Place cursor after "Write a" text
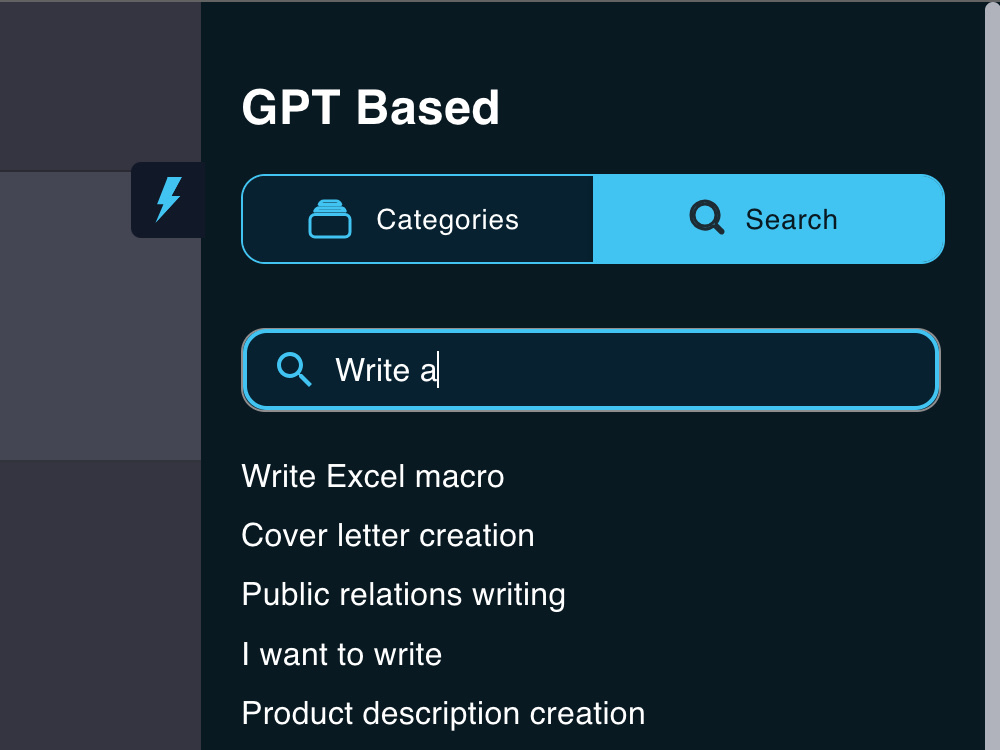 438,370
